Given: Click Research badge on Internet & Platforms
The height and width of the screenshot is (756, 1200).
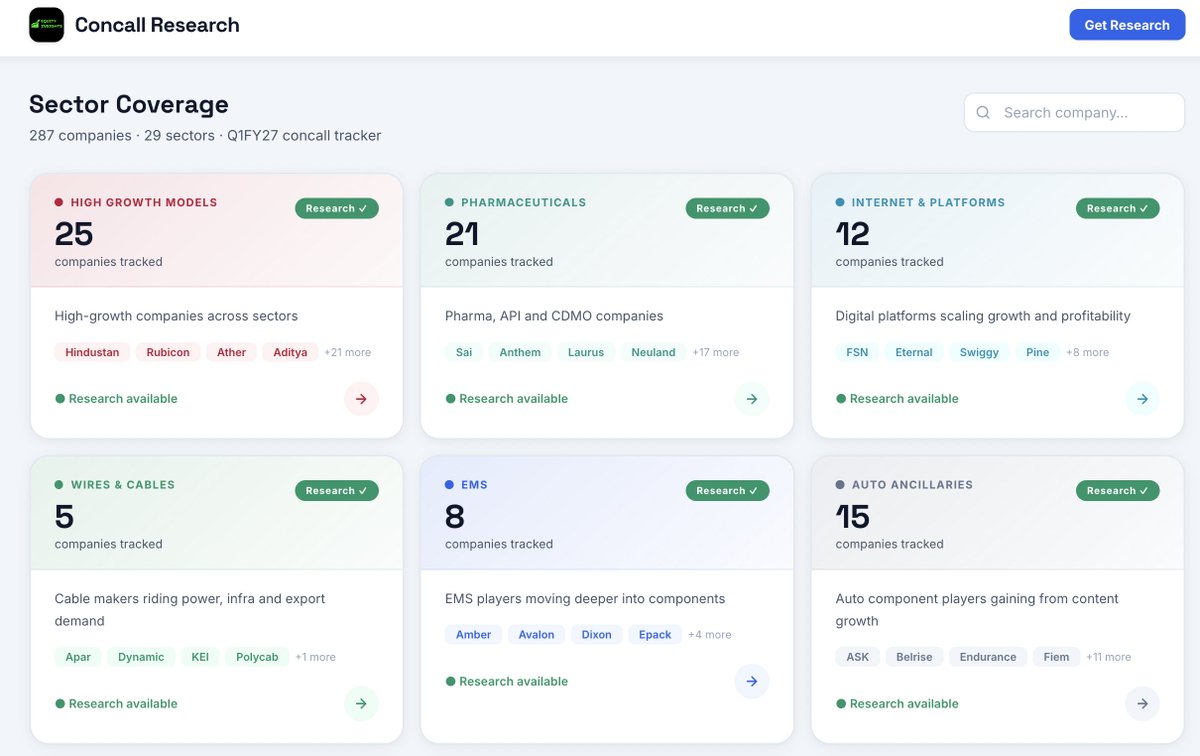Looking at the screenshot, I should click(1118, 208).
